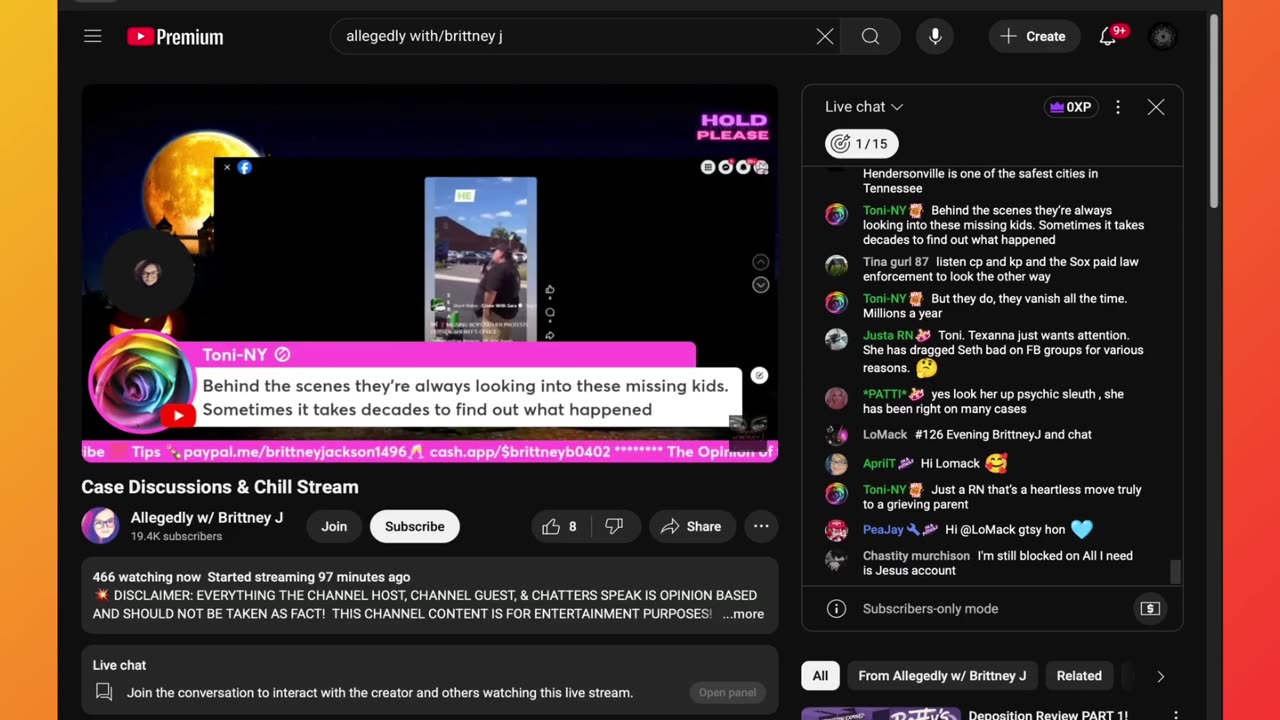Open Deposition Review PART 1 thumbnail
Viewport: 1280px width, 720px height.
tap(881, 714)
